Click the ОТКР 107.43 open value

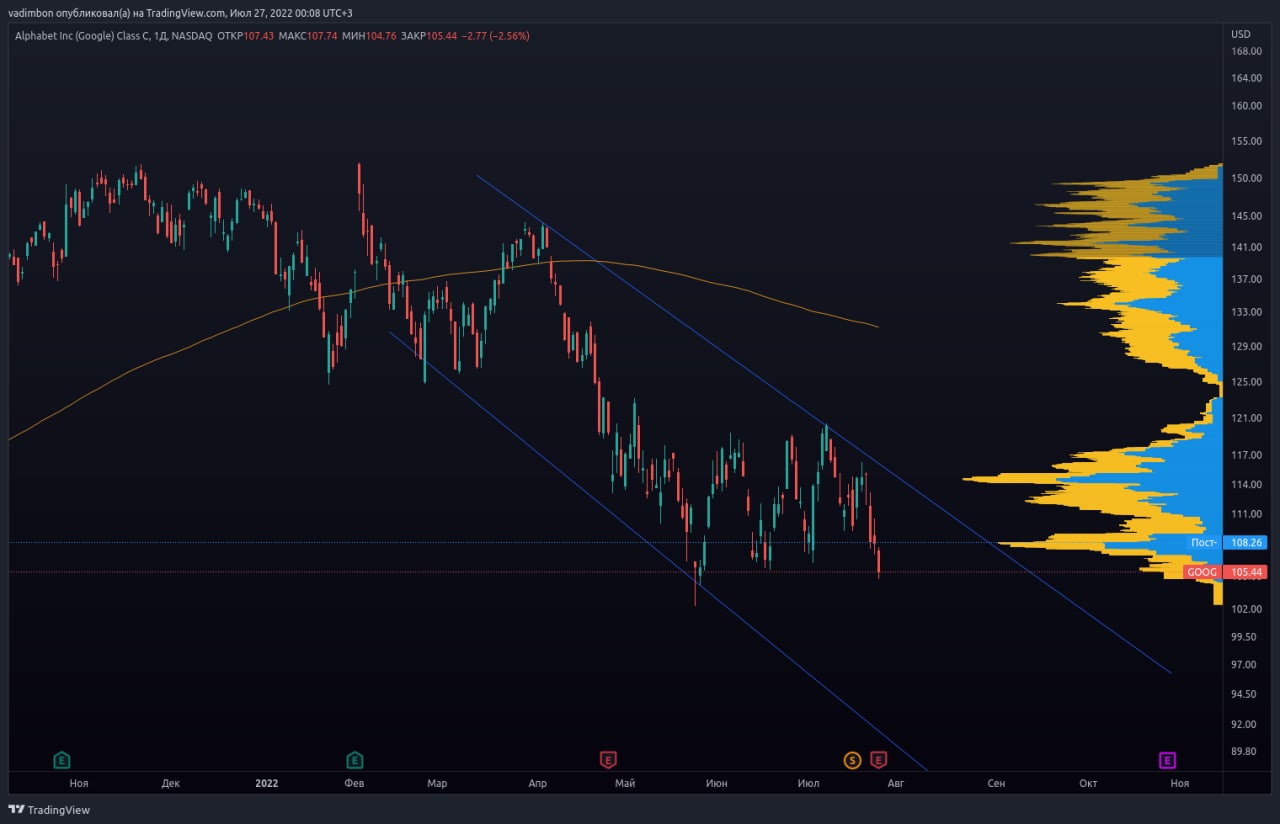pyautogui.click(x=246, y=36)
